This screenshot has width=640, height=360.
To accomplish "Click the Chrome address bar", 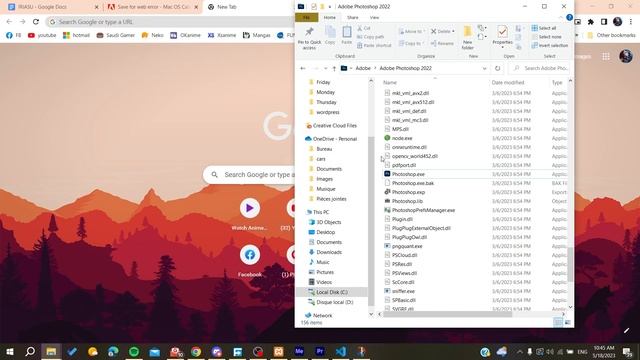I will pos(171,22).
